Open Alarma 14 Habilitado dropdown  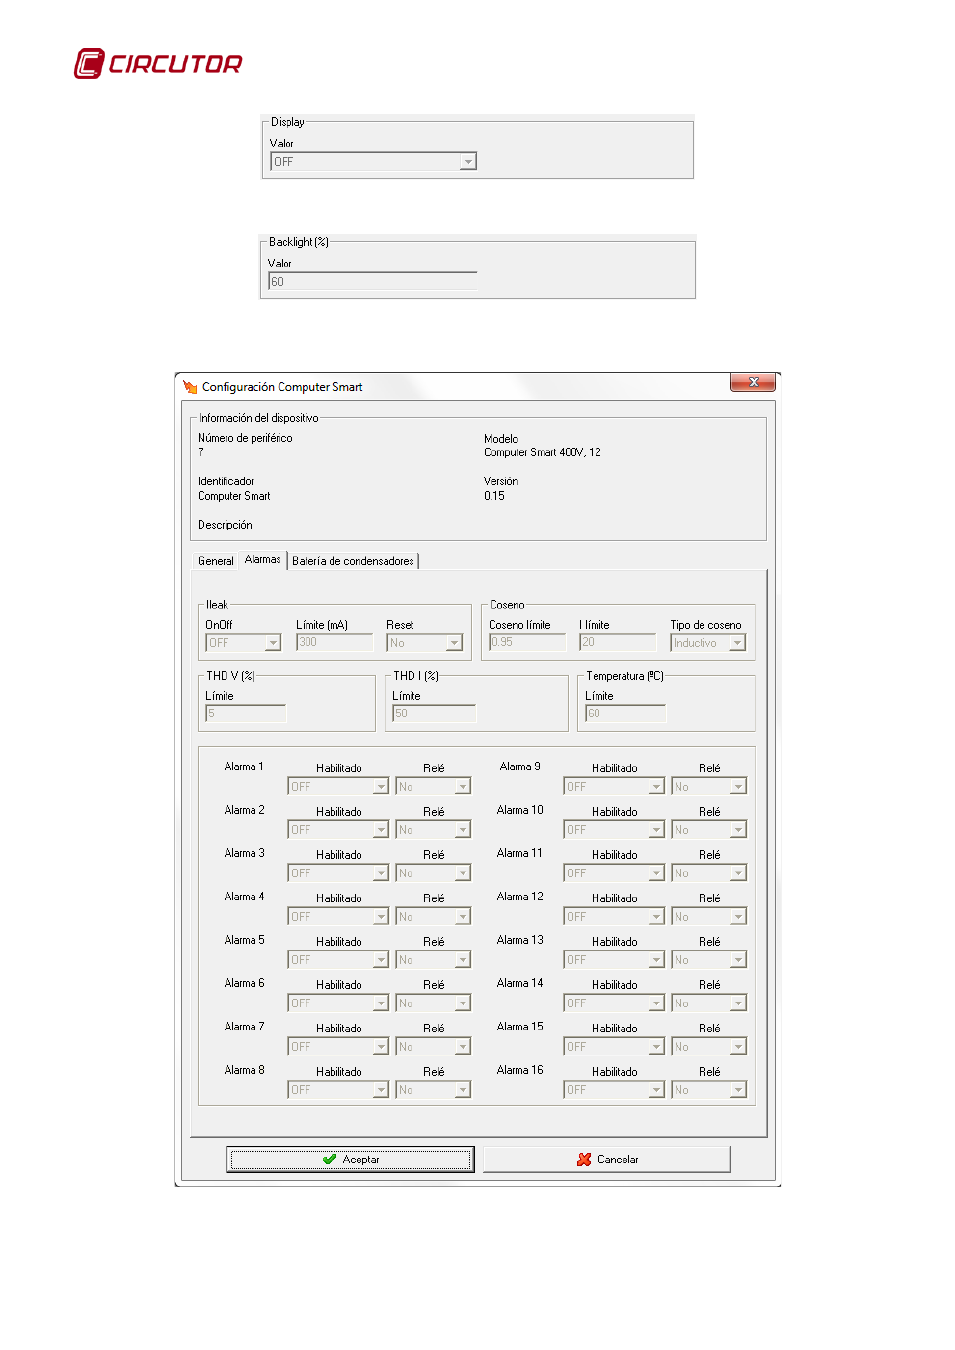(x=614, y=1003)
